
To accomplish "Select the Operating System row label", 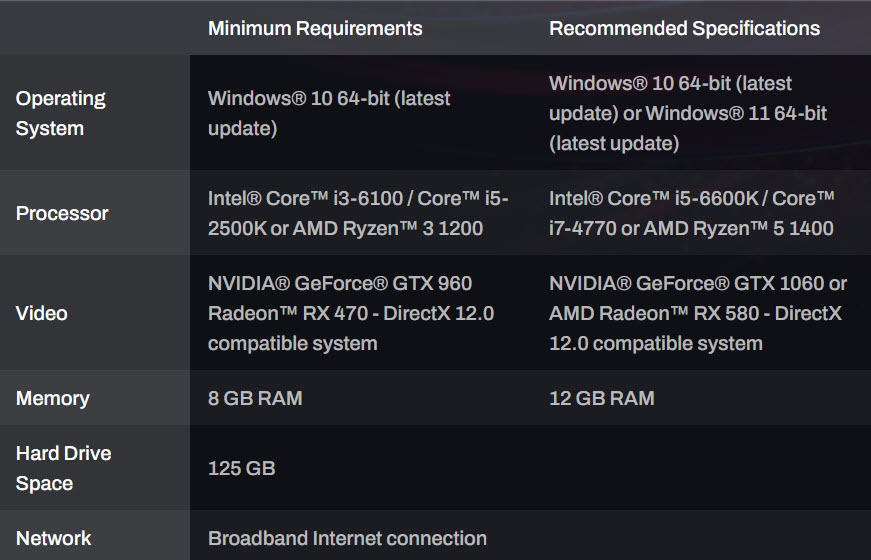I will (x=61, y=113).
